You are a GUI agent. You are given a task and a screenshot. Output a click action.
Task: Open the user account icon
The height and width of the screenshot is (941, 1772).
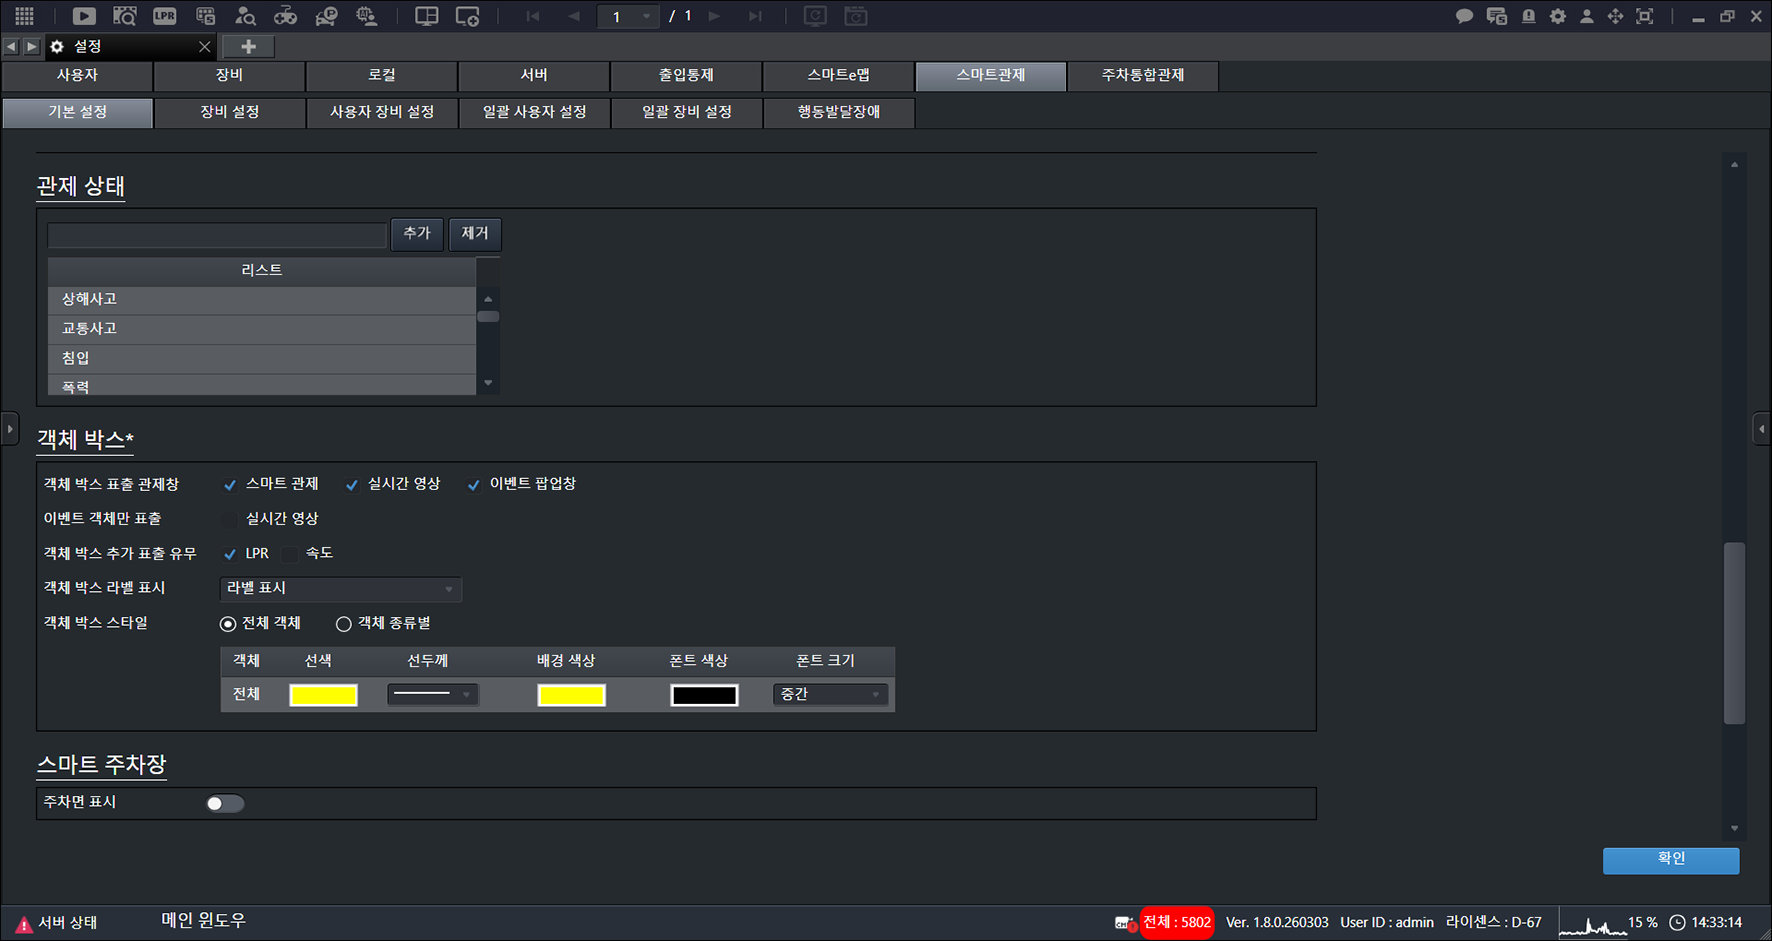[x=1586, y=16]
